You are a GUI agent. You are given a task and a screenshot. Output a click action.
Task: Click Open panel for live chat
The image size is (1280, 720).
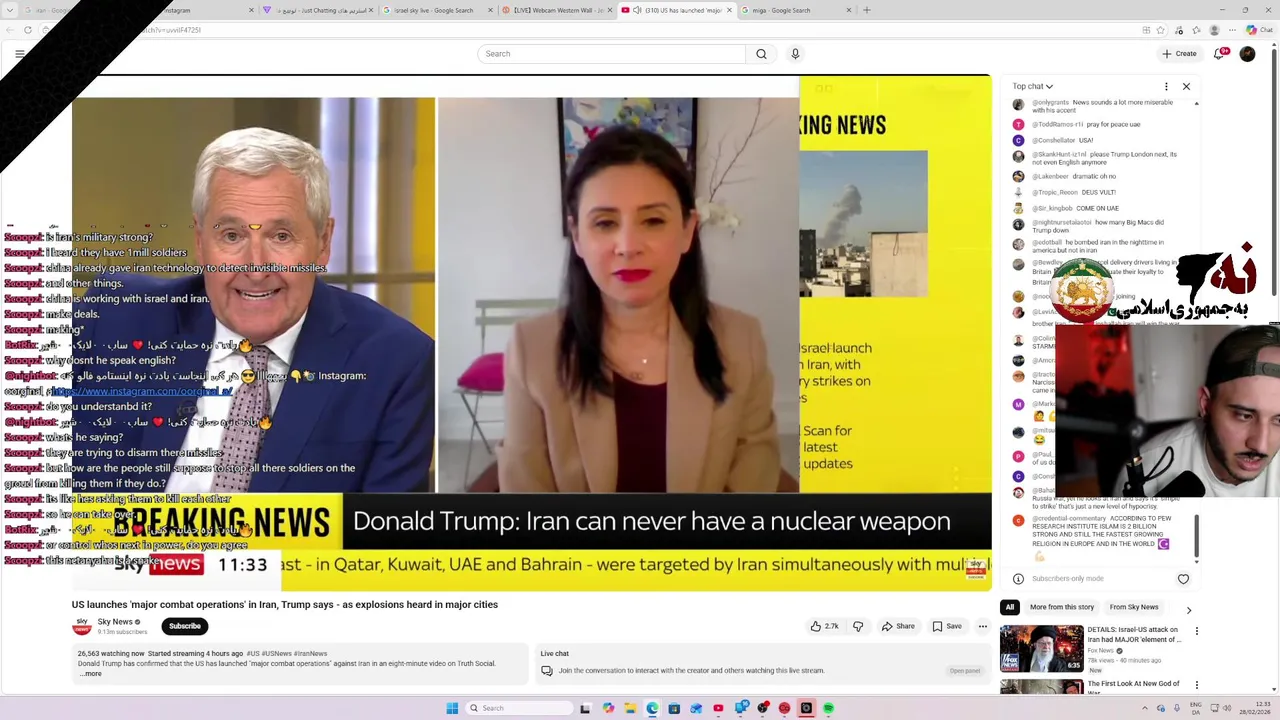(x=964, y=671)
